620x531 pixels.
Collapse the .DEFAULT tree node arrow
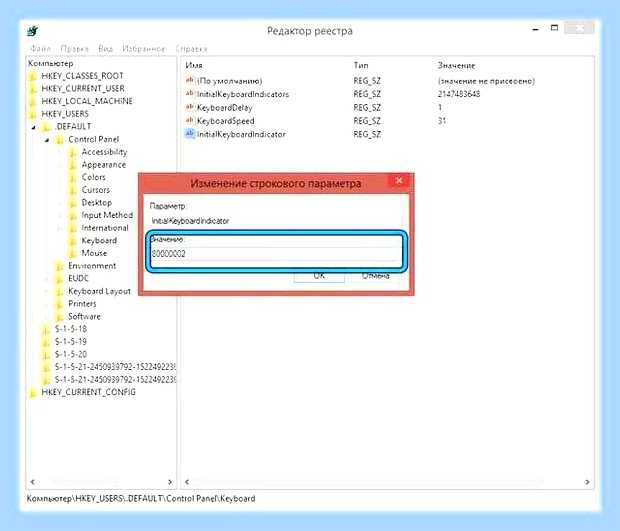click(34, 127)
